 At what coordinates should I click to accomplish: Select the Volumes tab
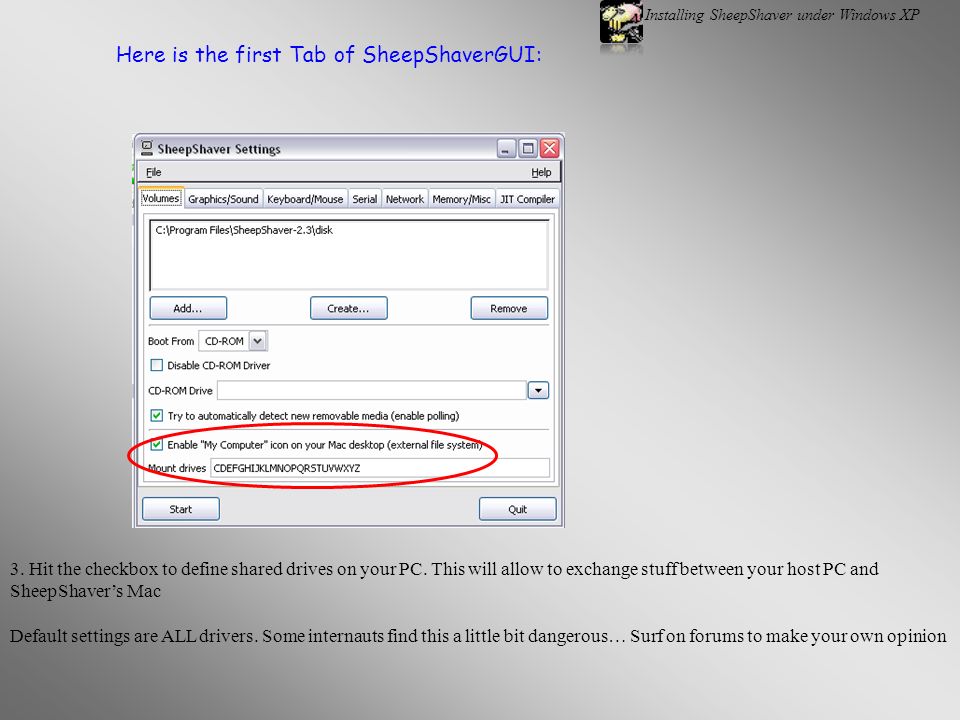160,198
